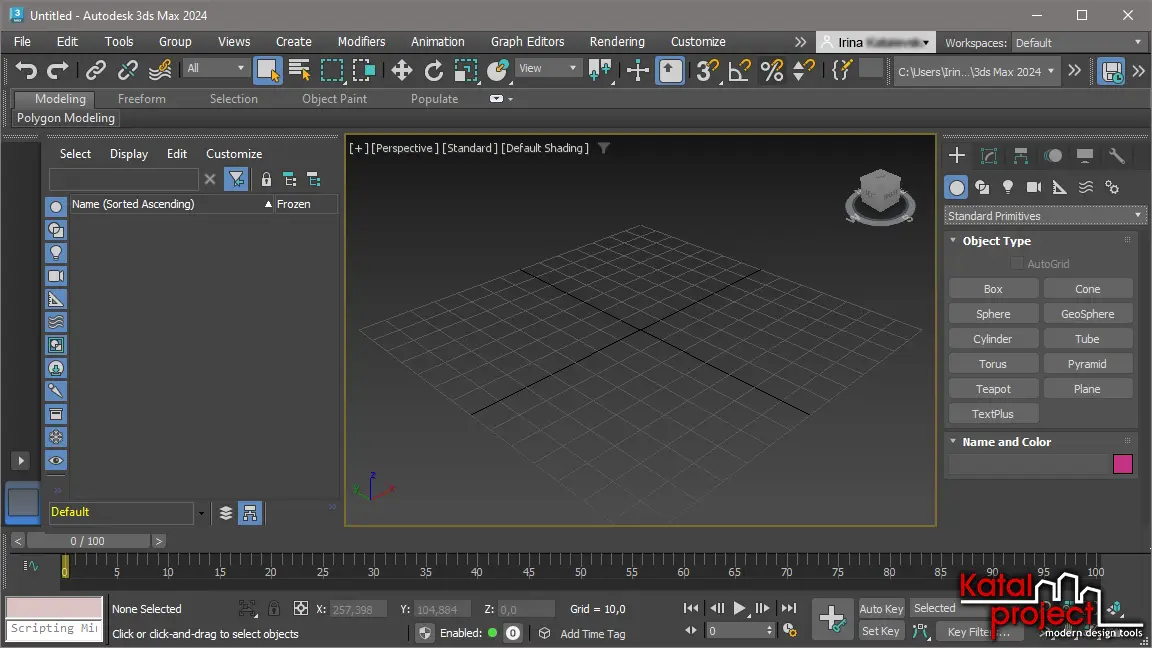Open the Motion panel tab icon
The image size is (1152, 648).
click(1053, 155)
